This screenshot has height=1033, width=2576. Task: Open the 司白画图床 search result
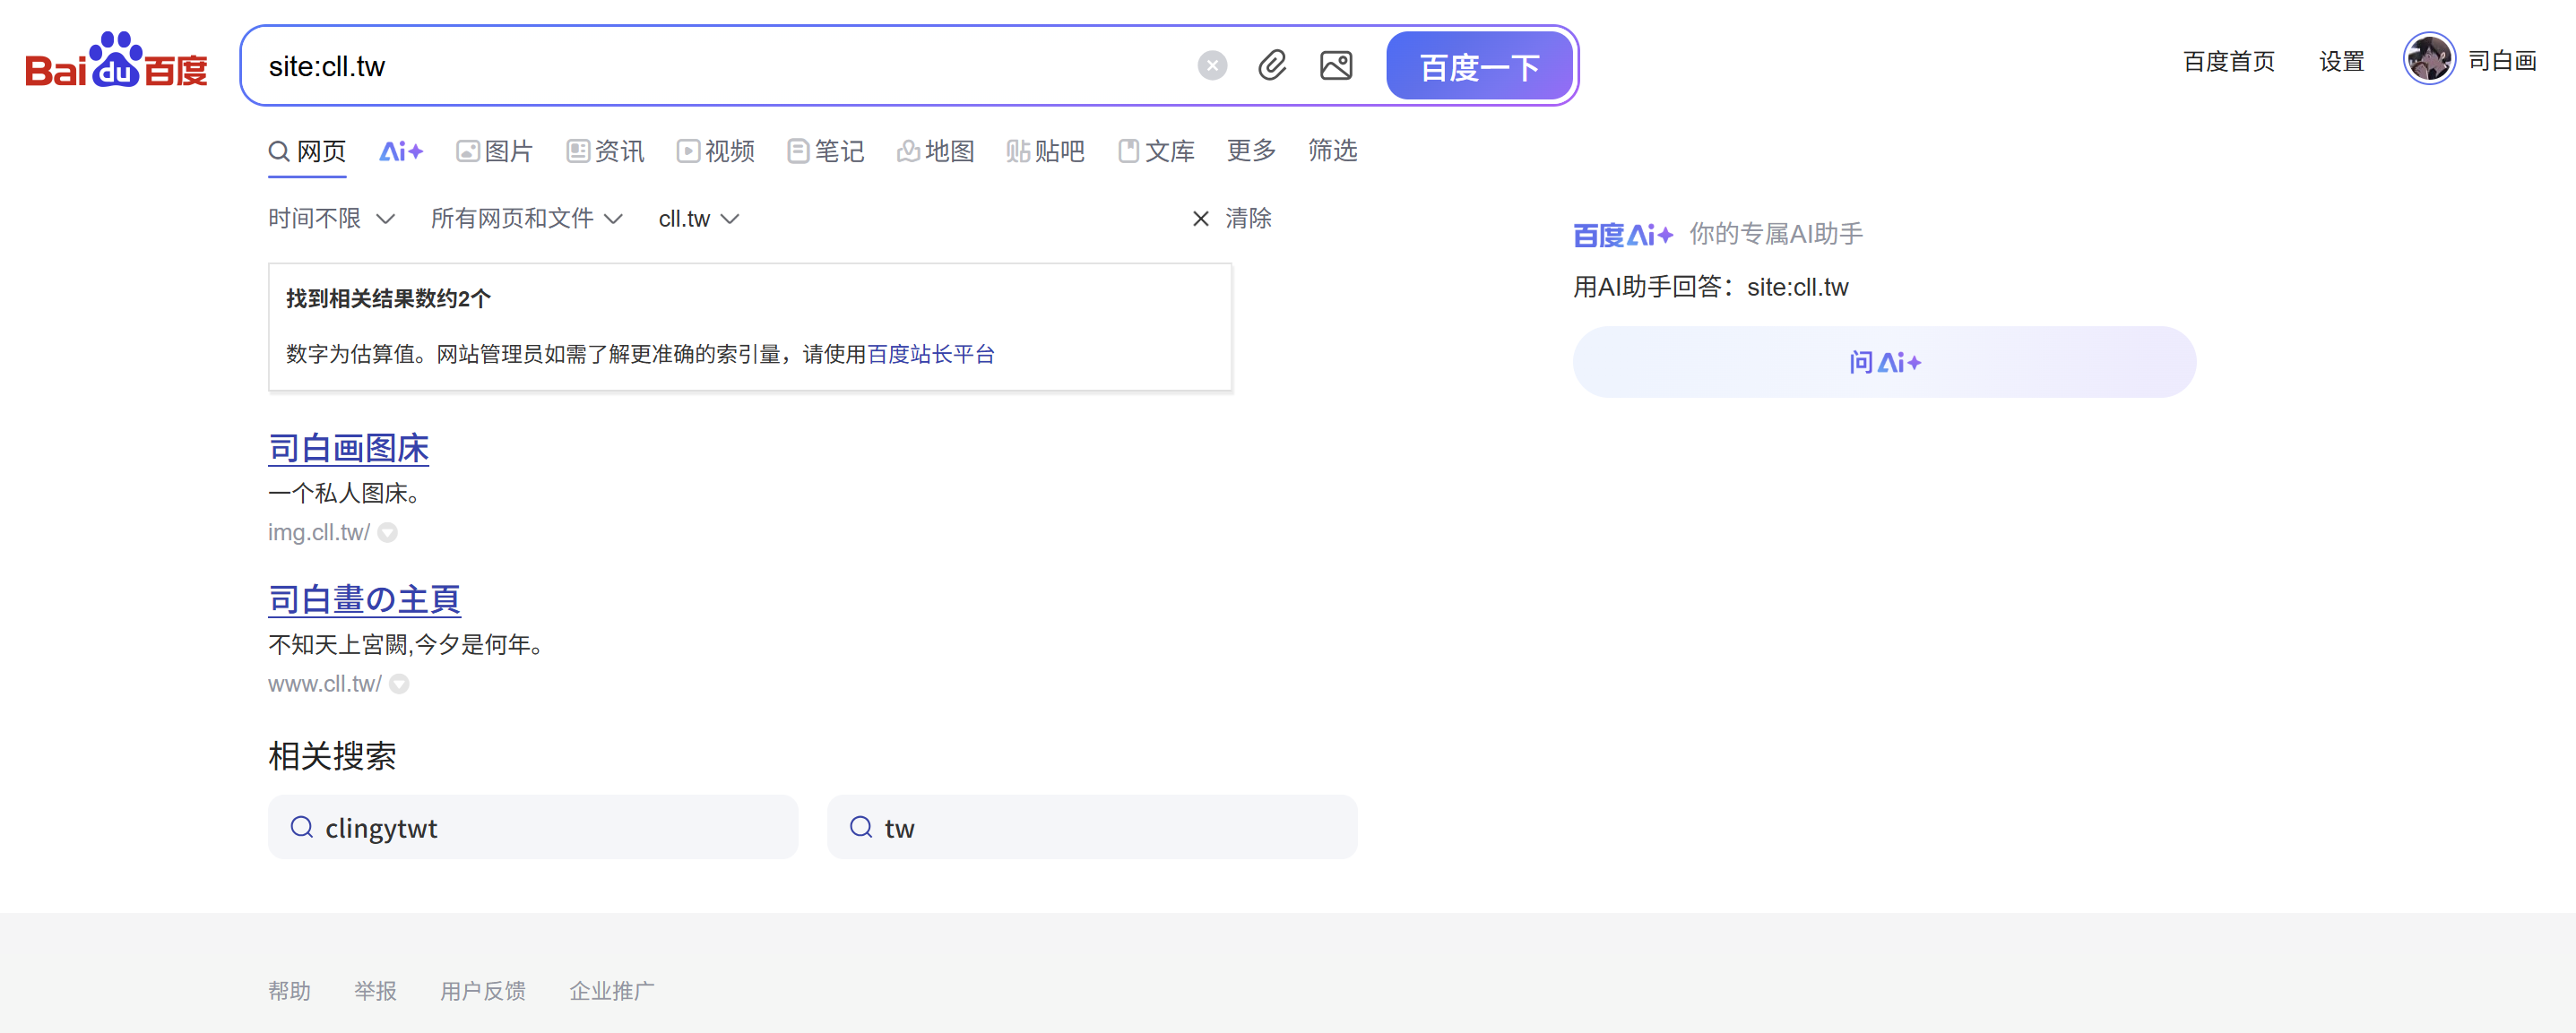point(348,448)
